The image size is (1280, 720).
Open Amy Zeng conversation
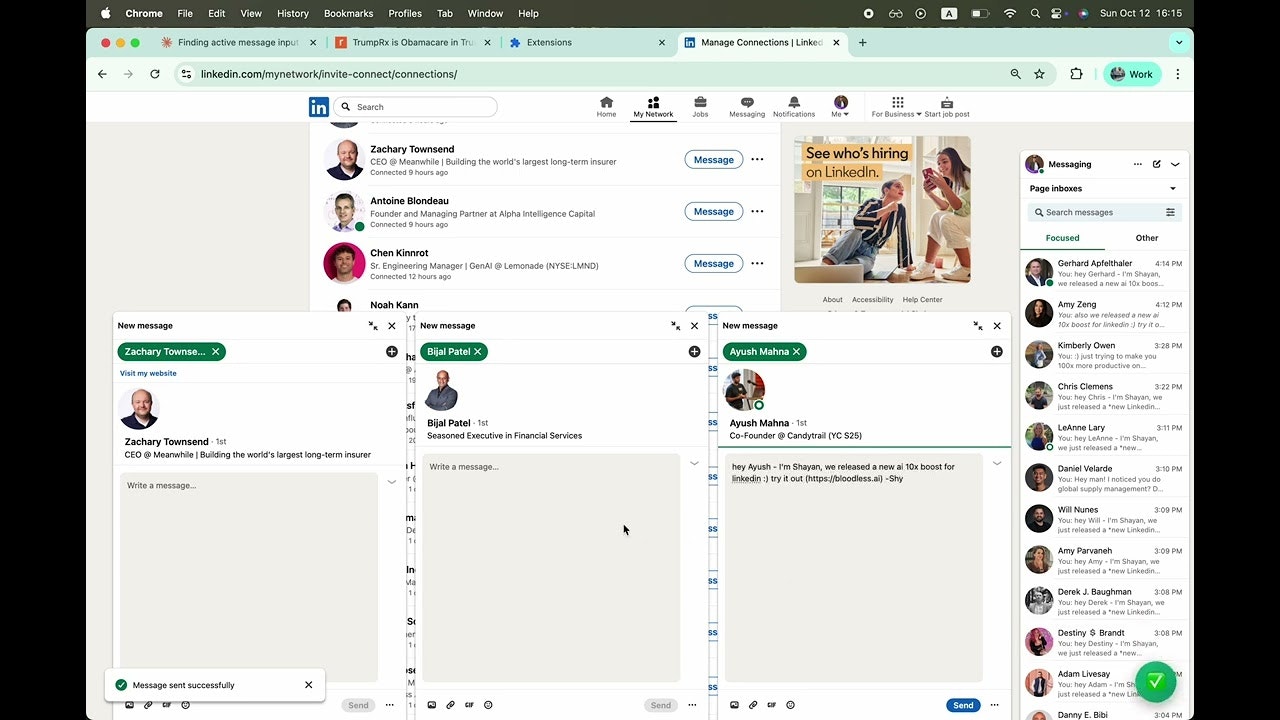(1104, 314)
